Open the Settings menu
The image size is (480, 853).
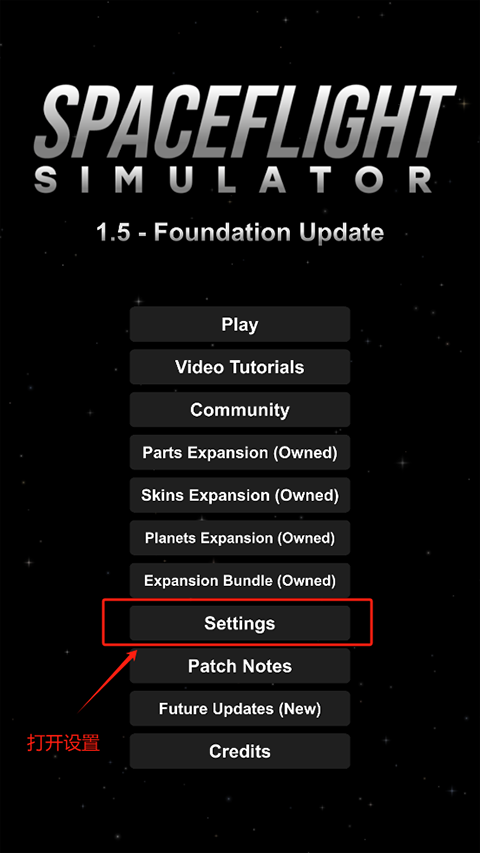point(239,623)
